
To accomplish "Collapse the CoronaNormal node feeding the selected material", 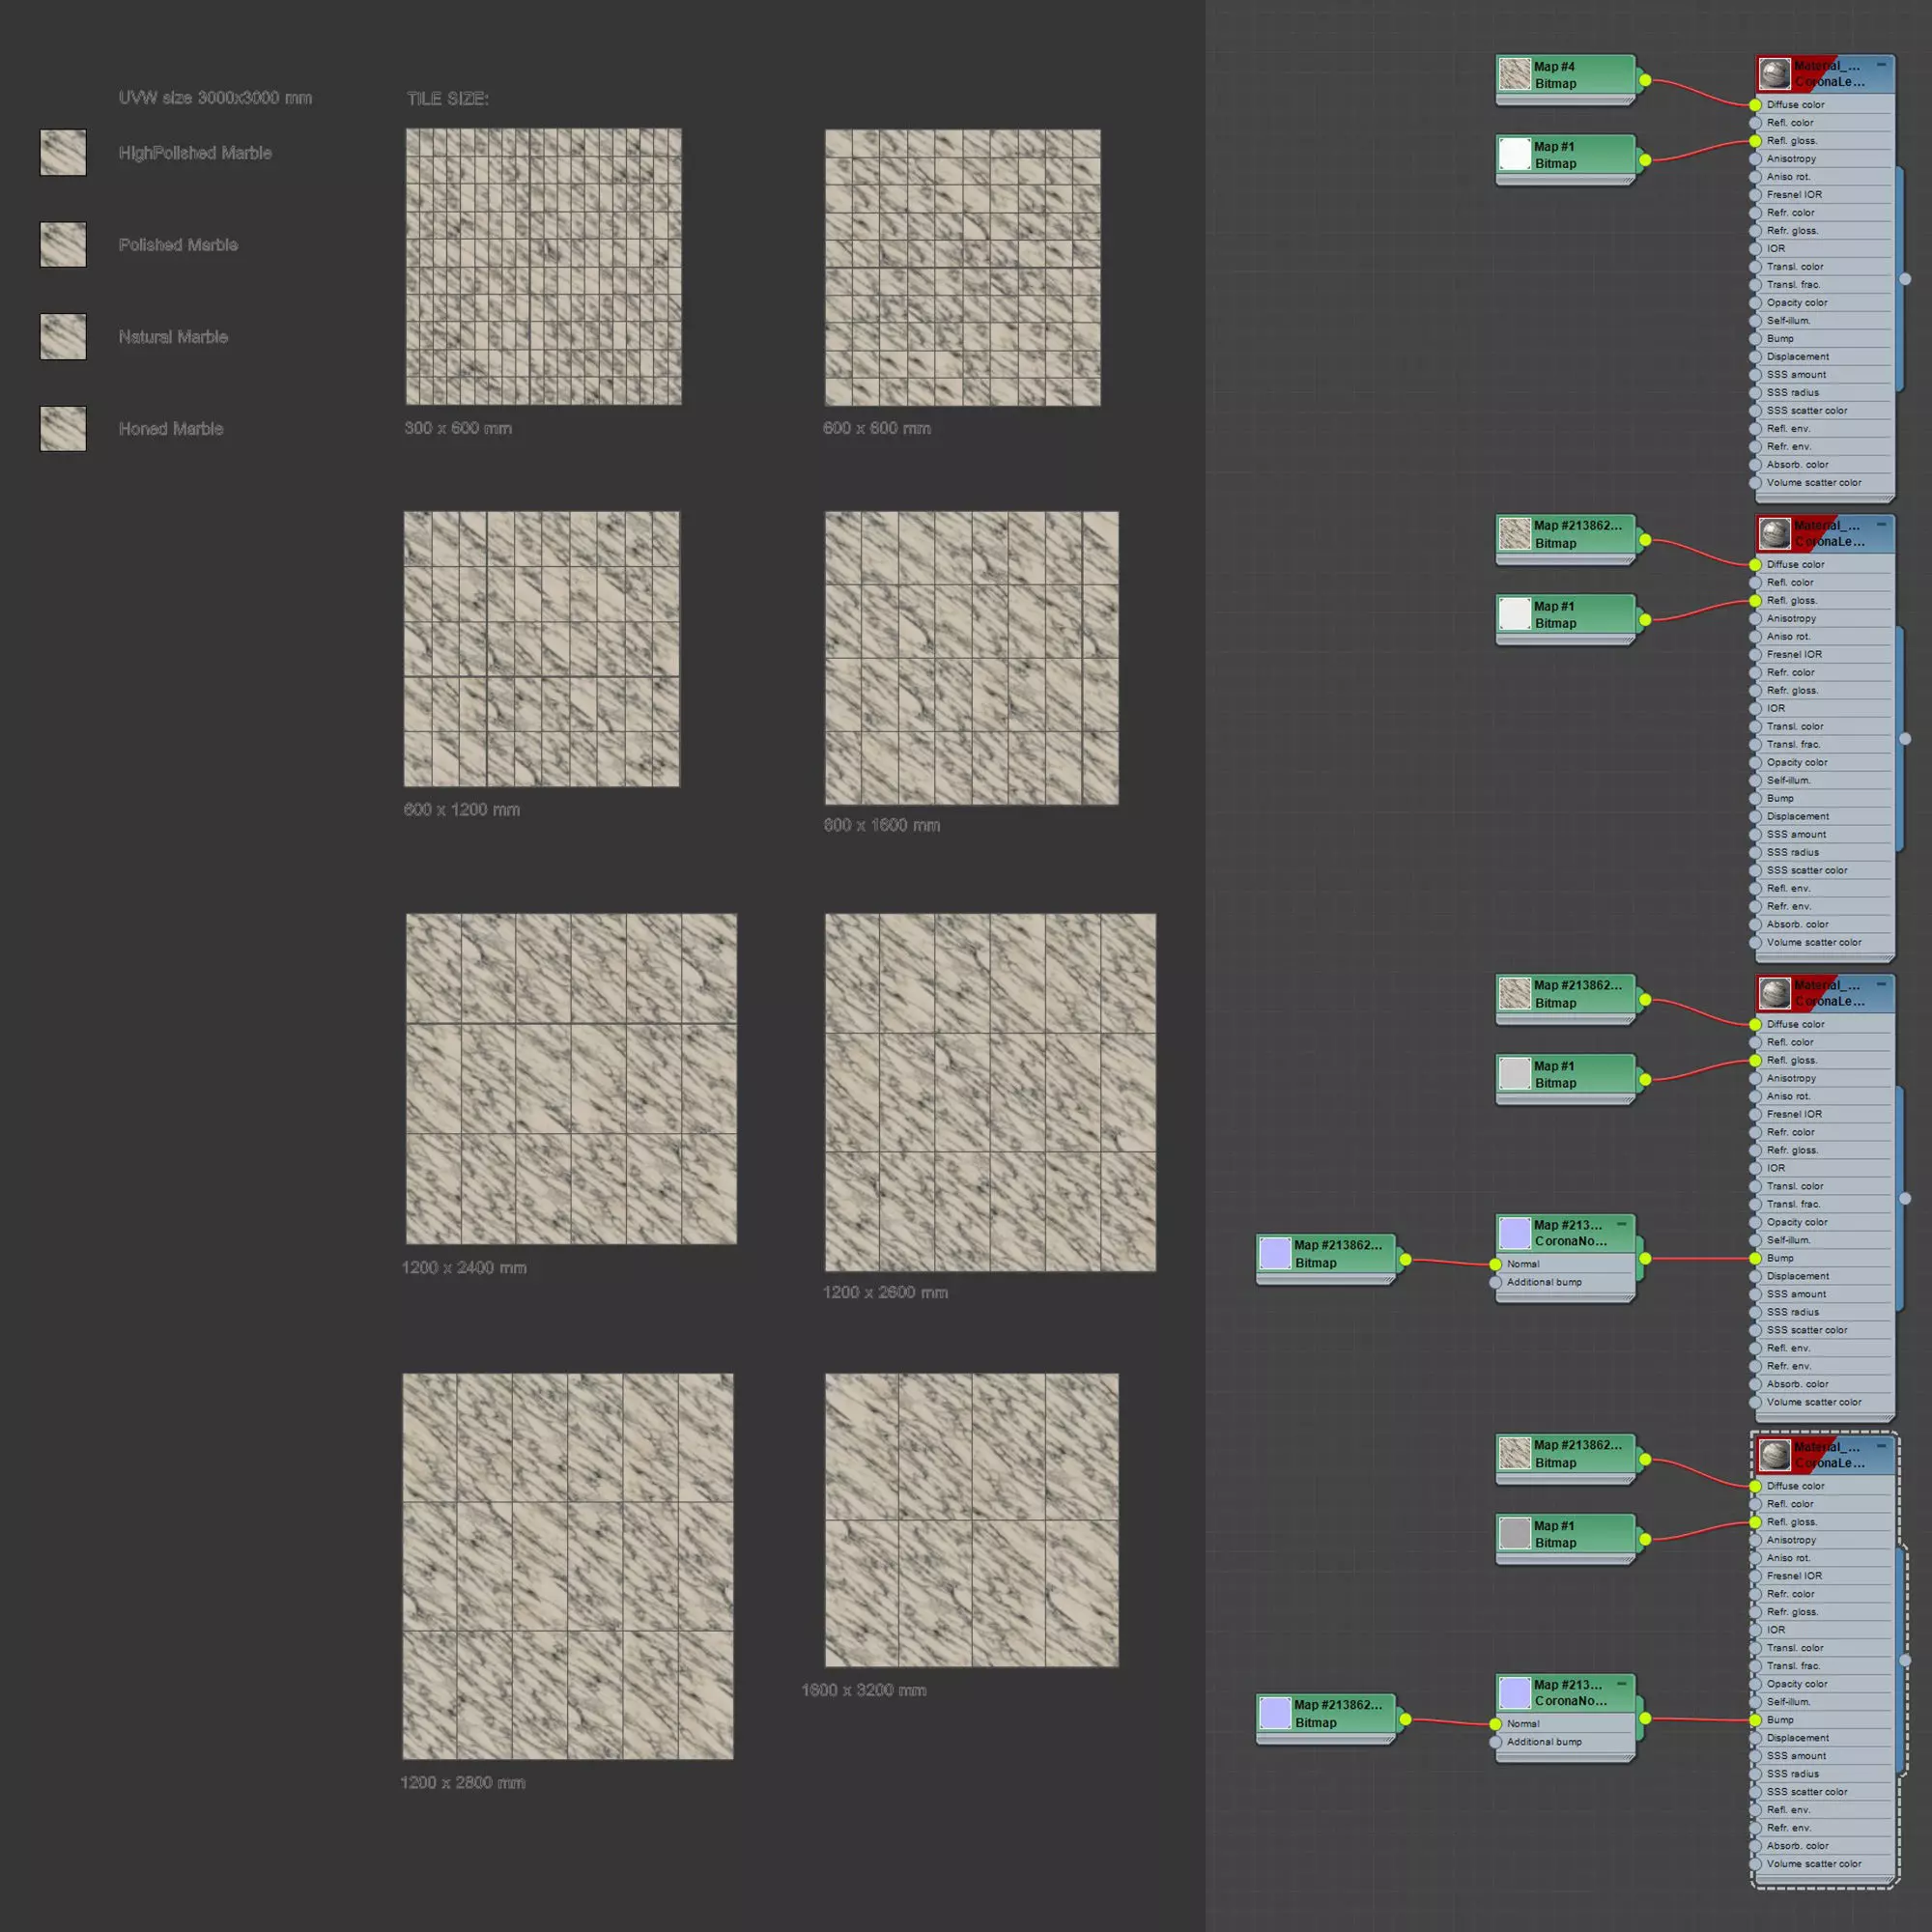I will pos(1622,1684).
